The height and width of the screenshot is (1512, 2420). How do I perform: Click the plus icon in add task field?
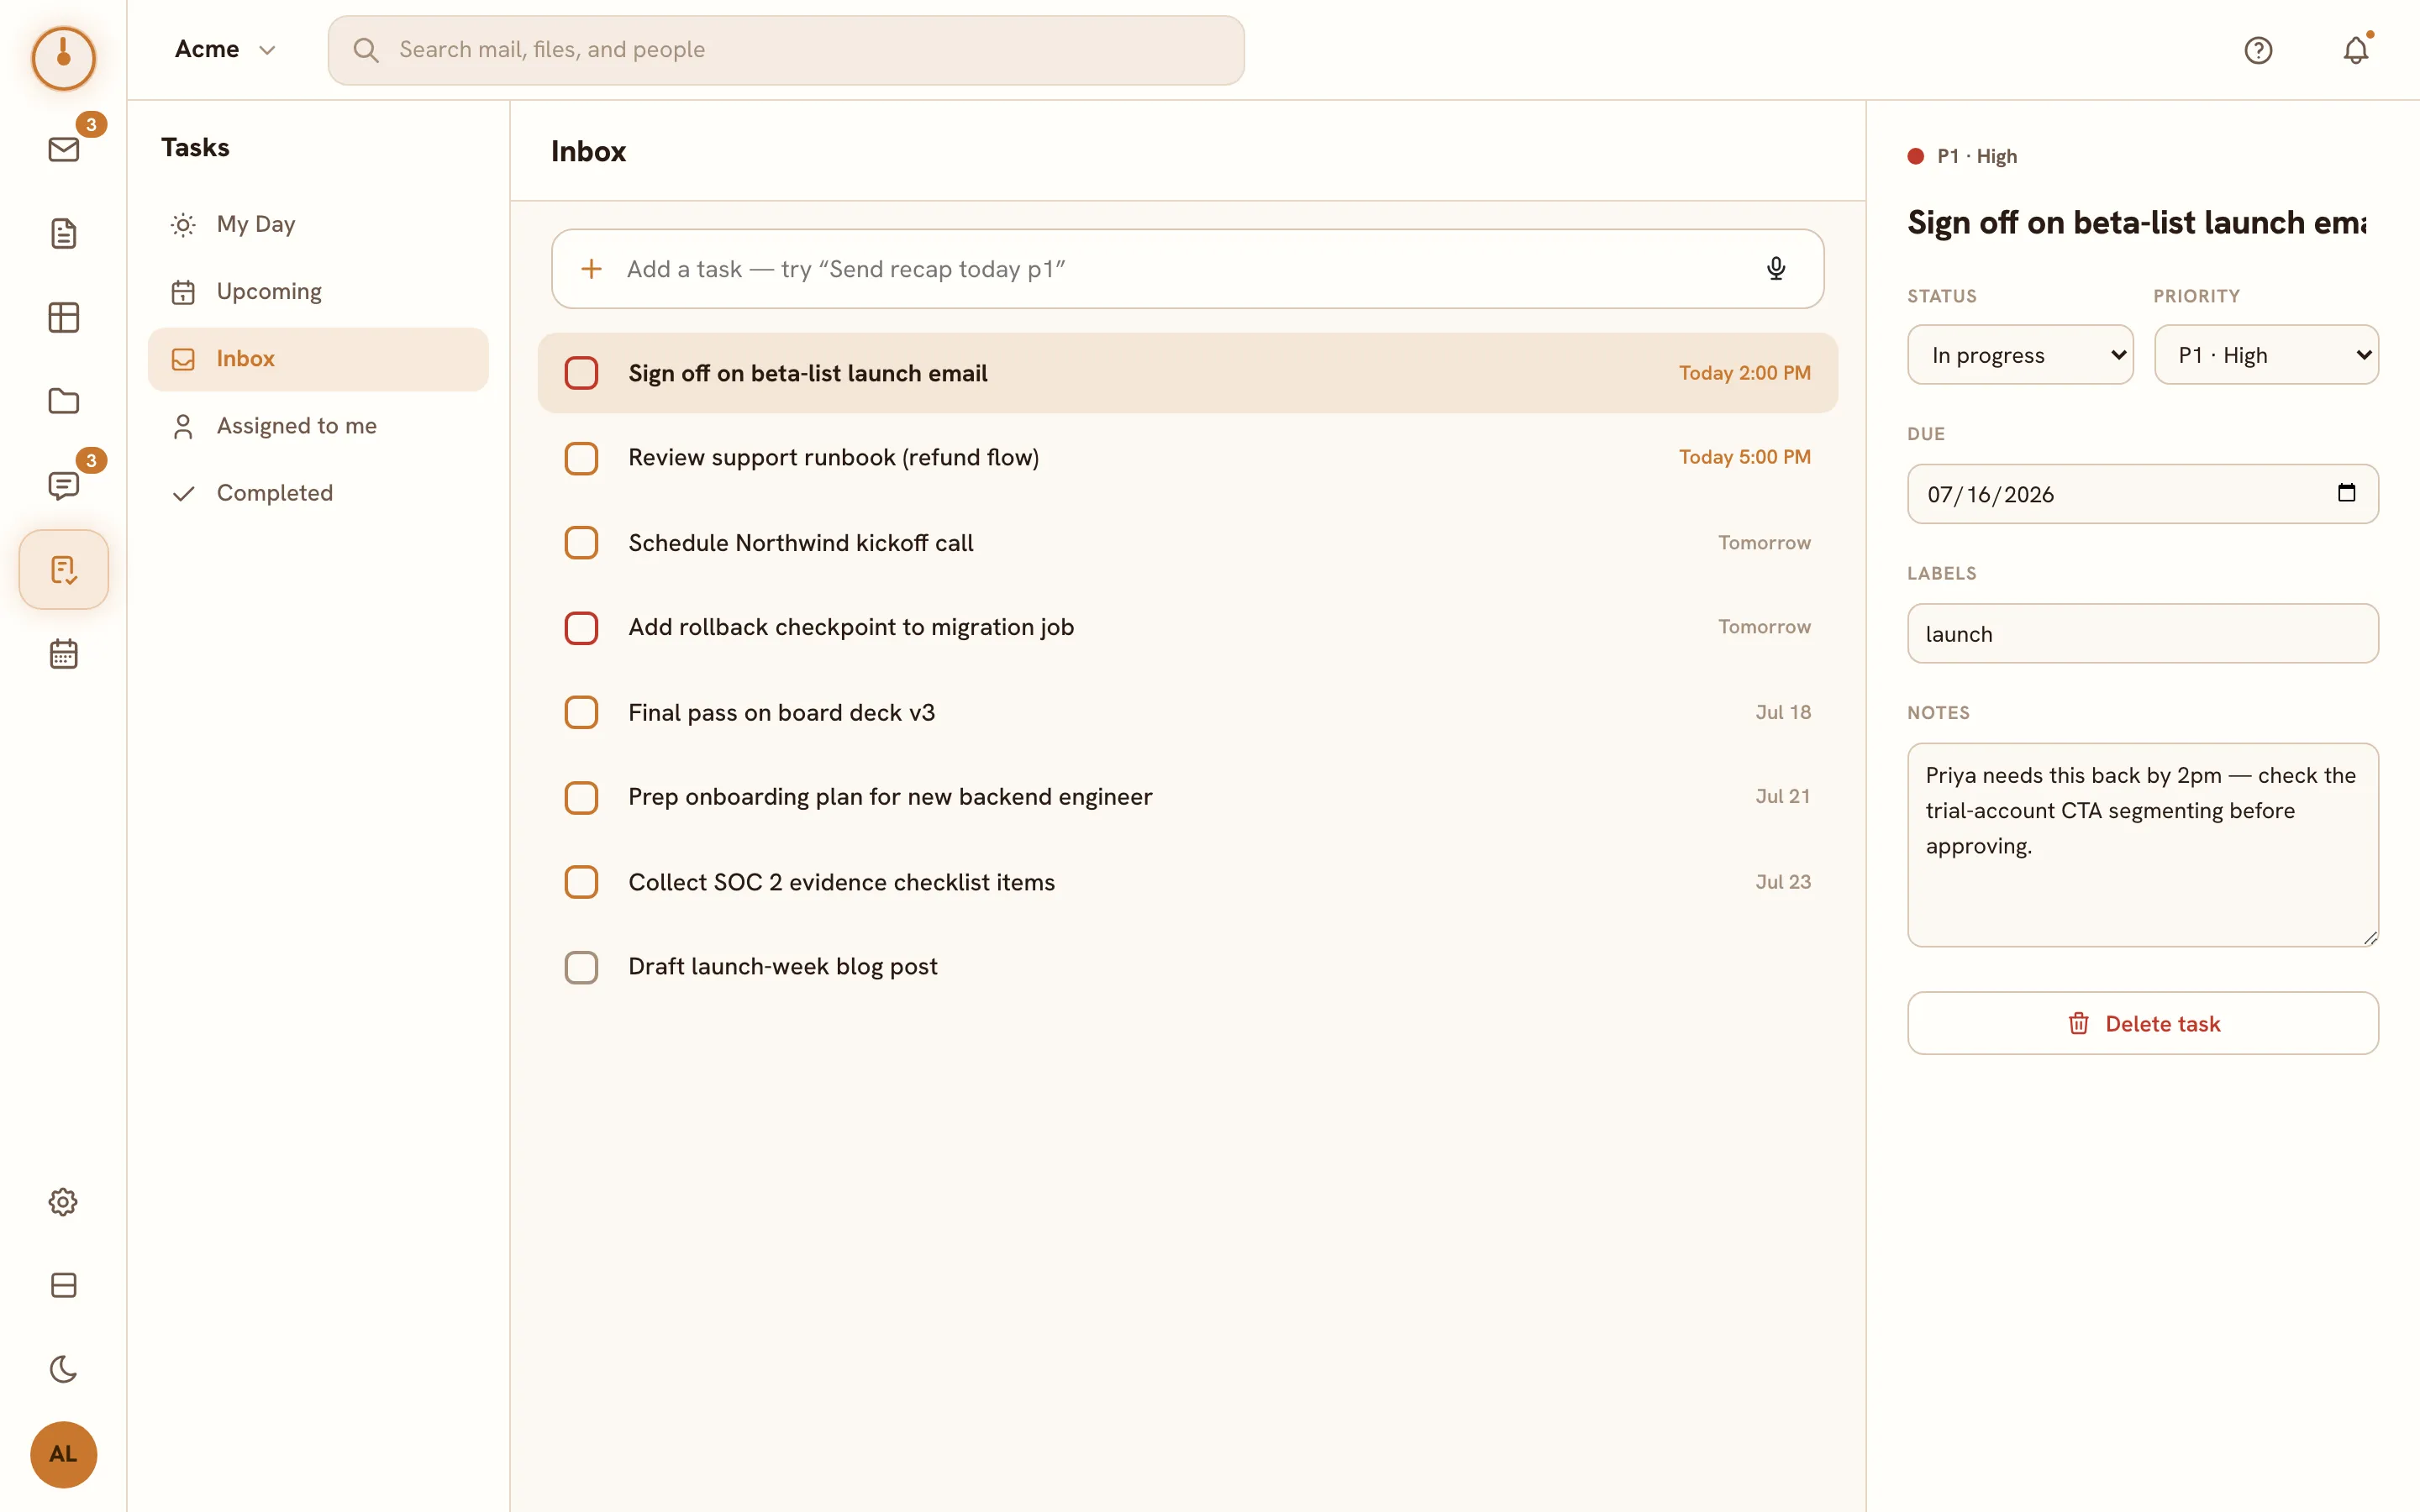[591, 269]
